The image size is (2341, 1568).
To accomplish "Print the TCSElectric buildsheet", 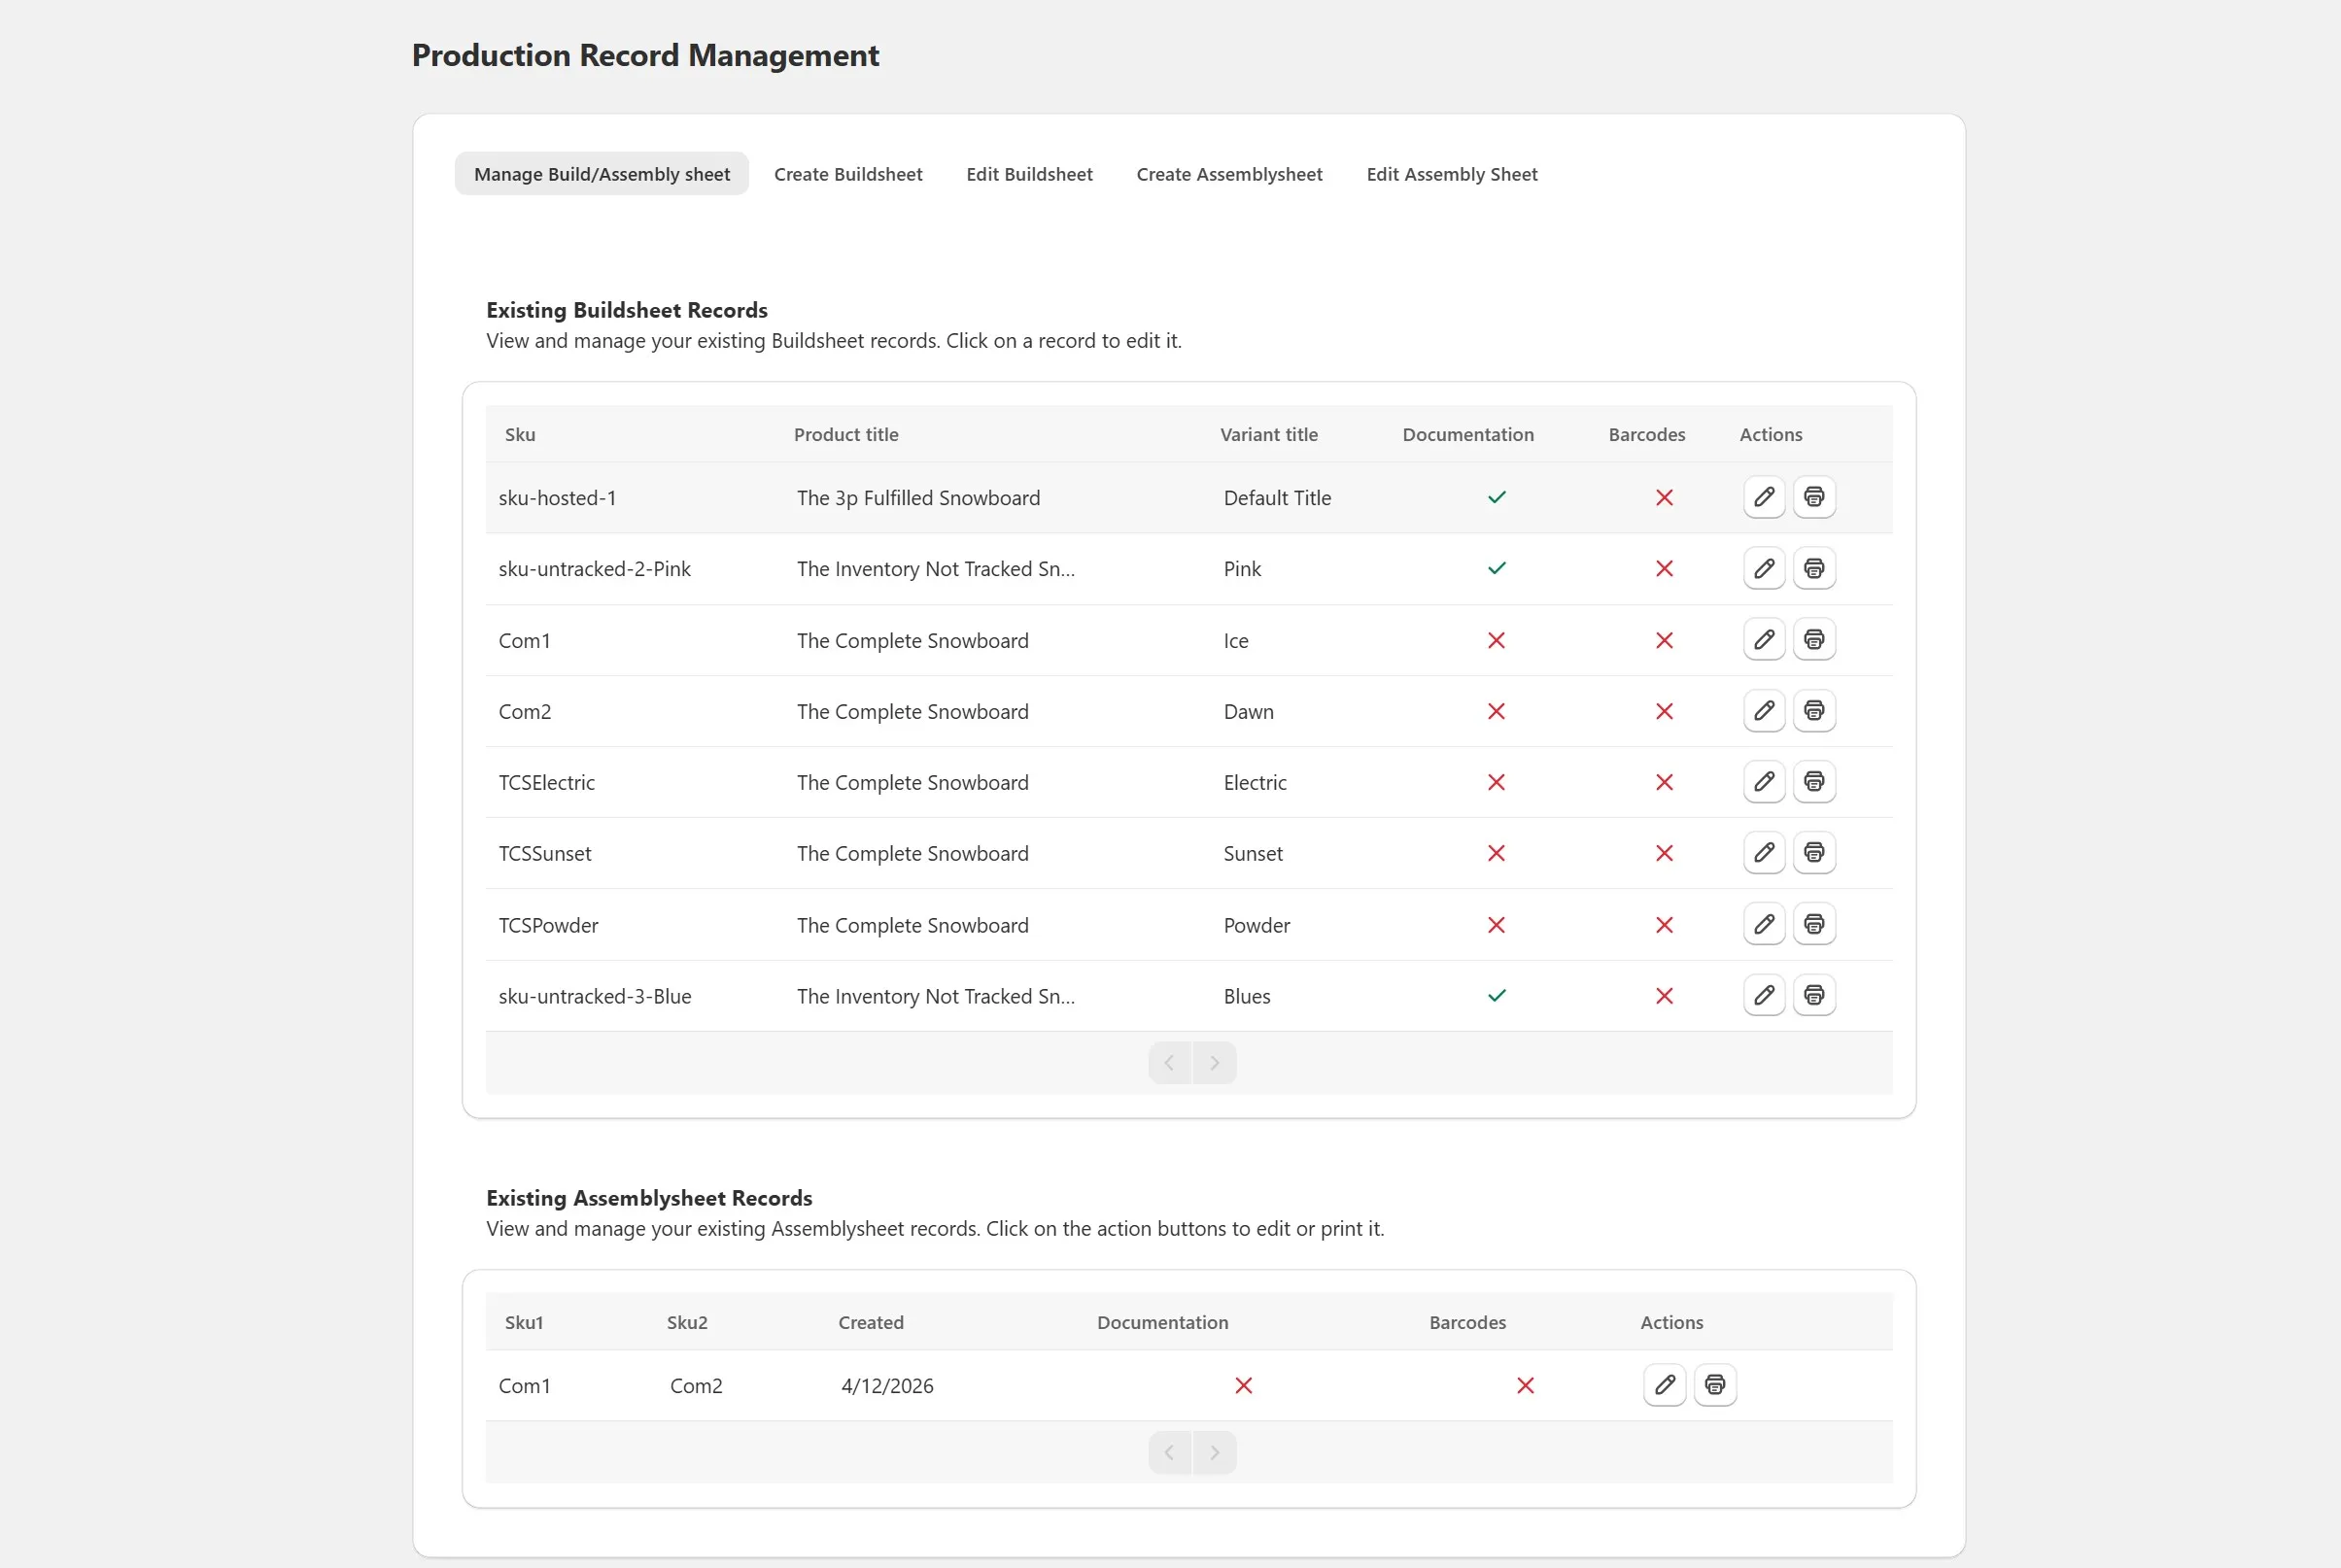I will pyautogui.click(x=1814, y=781).
